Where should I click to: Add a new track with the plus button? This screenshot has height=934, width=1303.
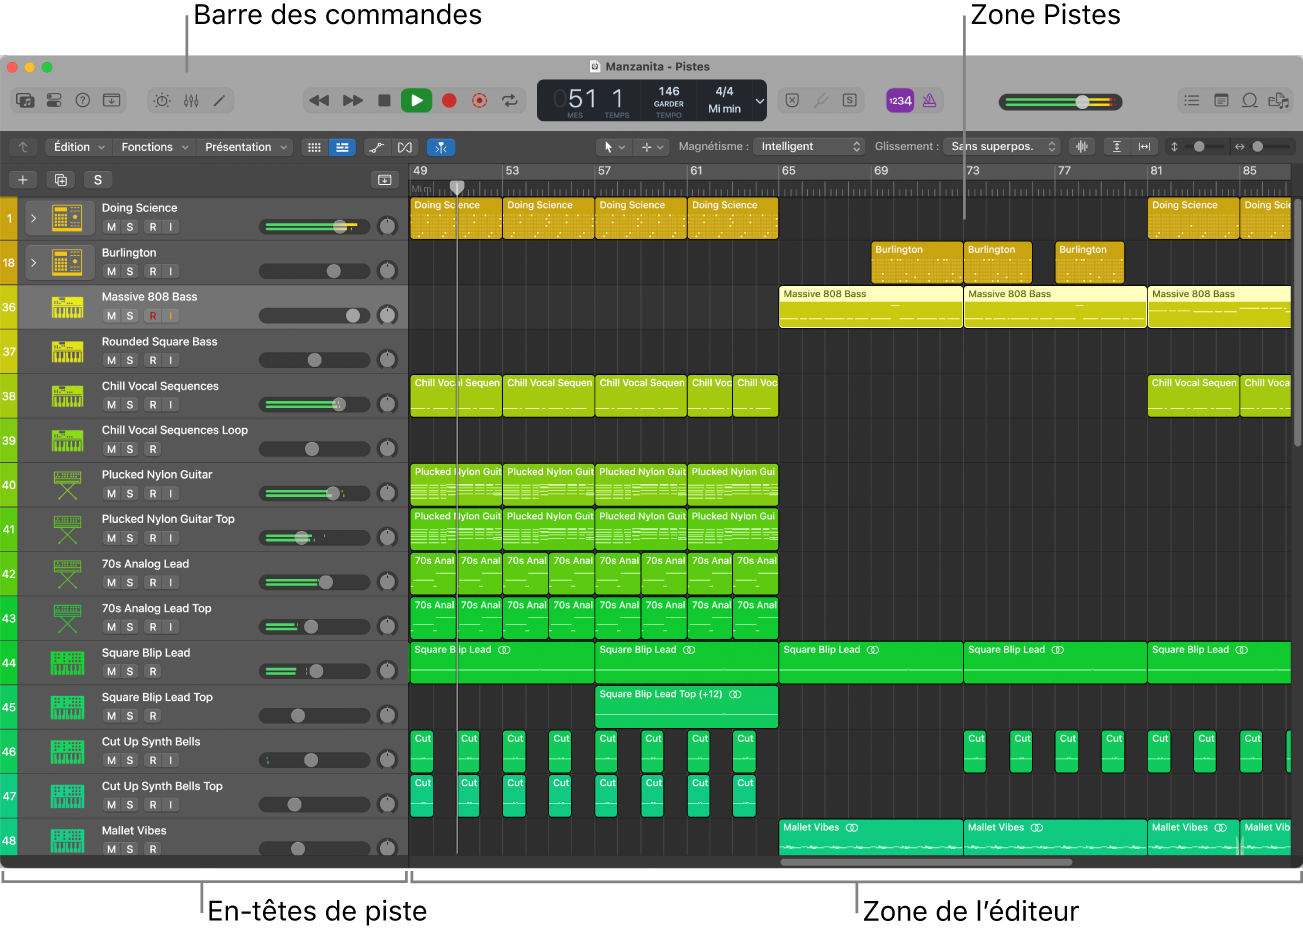coord(22,179)
